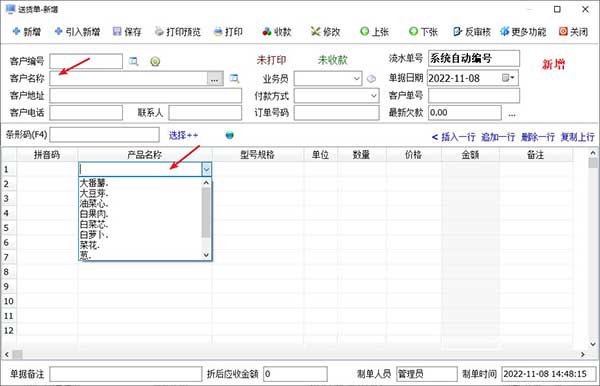Image resolution: width=600 pixels, height=386 pixels.
Task: Click the 打印 print button
Action: pos(228,32)
